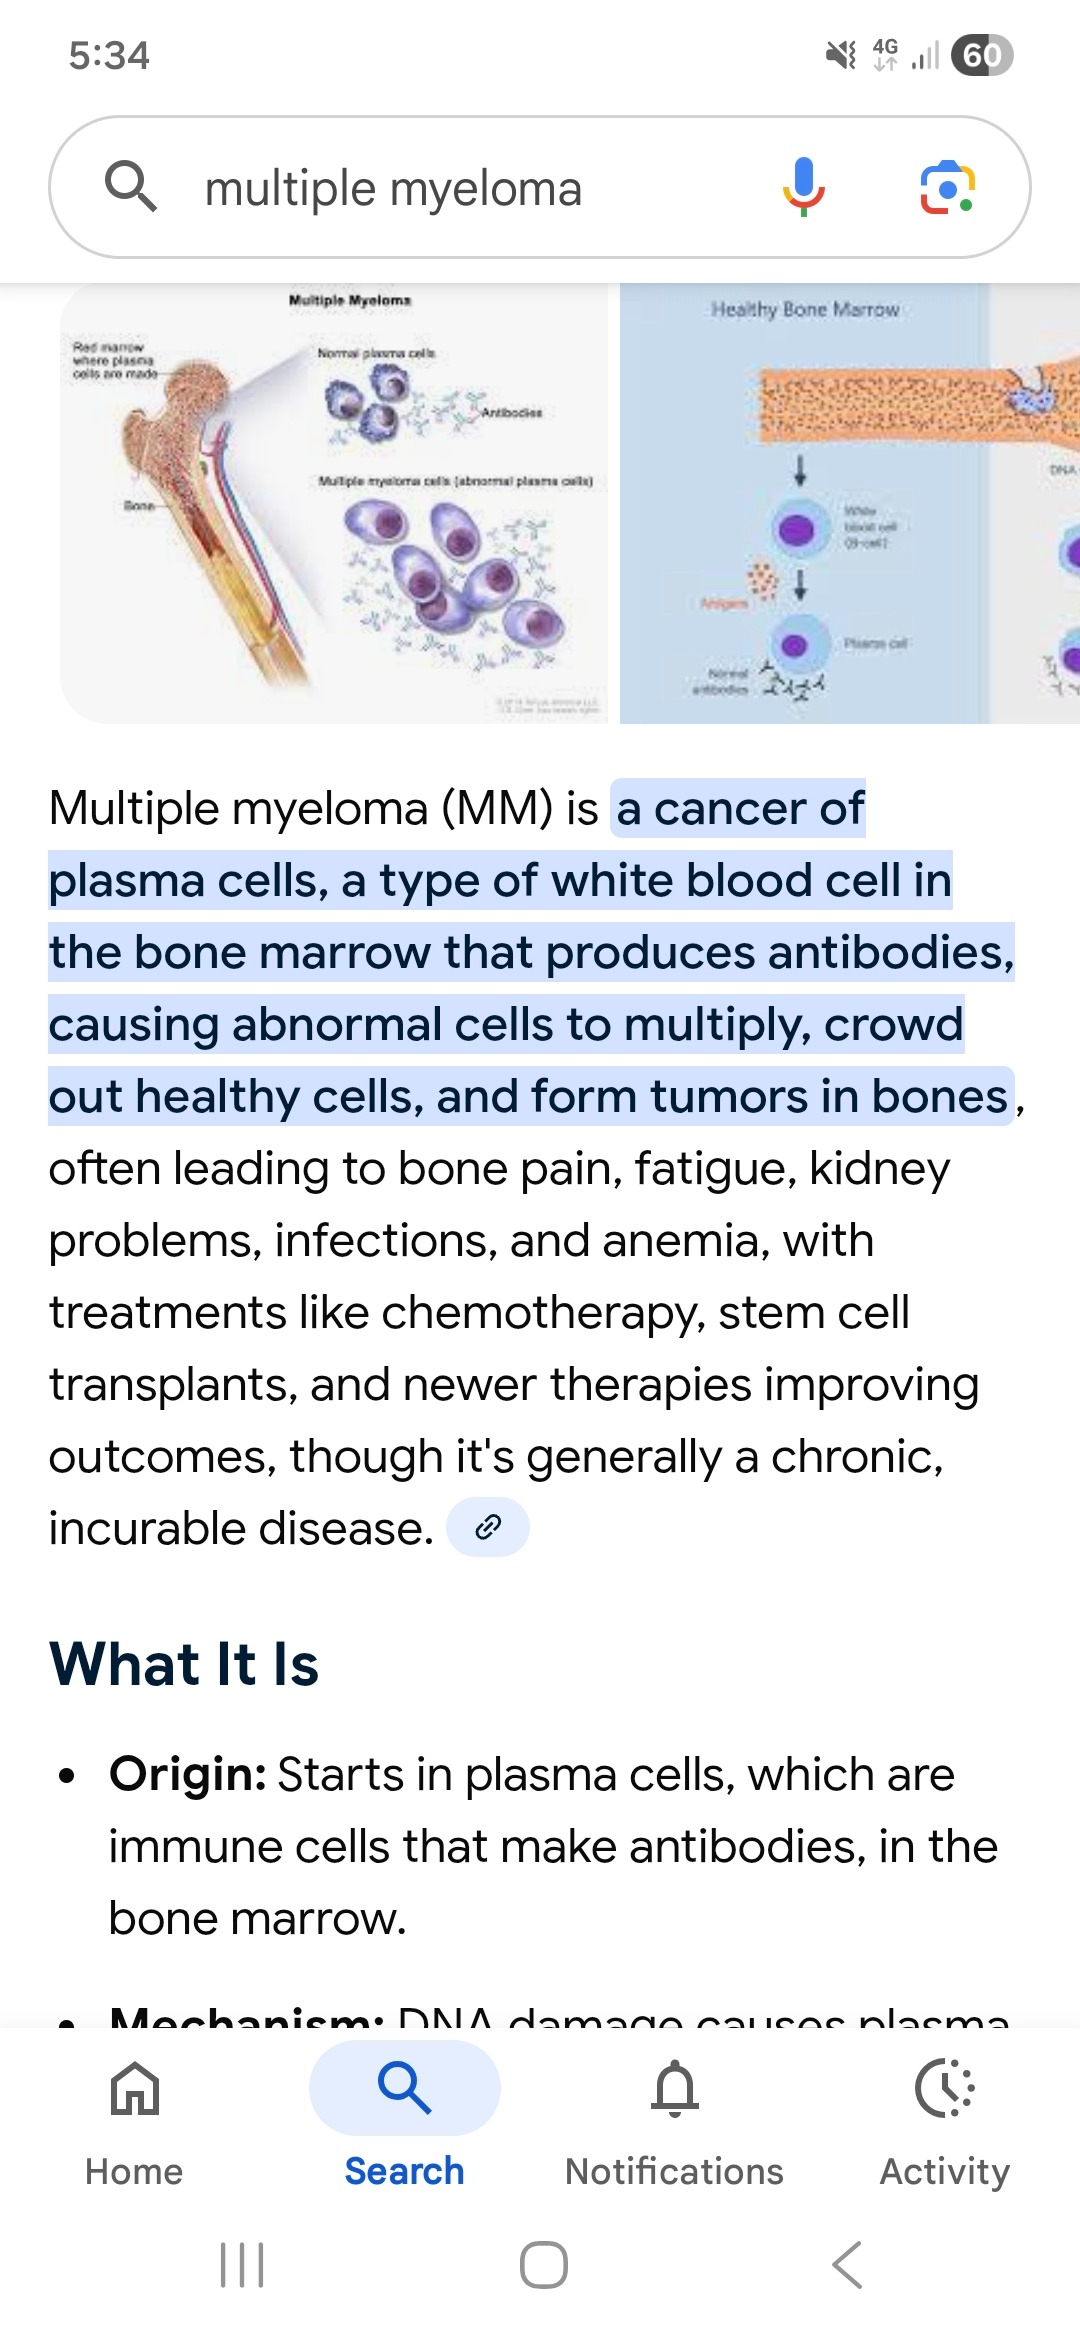
Task: Open Google Lens camera icon
Action: (x=947, y=187)
